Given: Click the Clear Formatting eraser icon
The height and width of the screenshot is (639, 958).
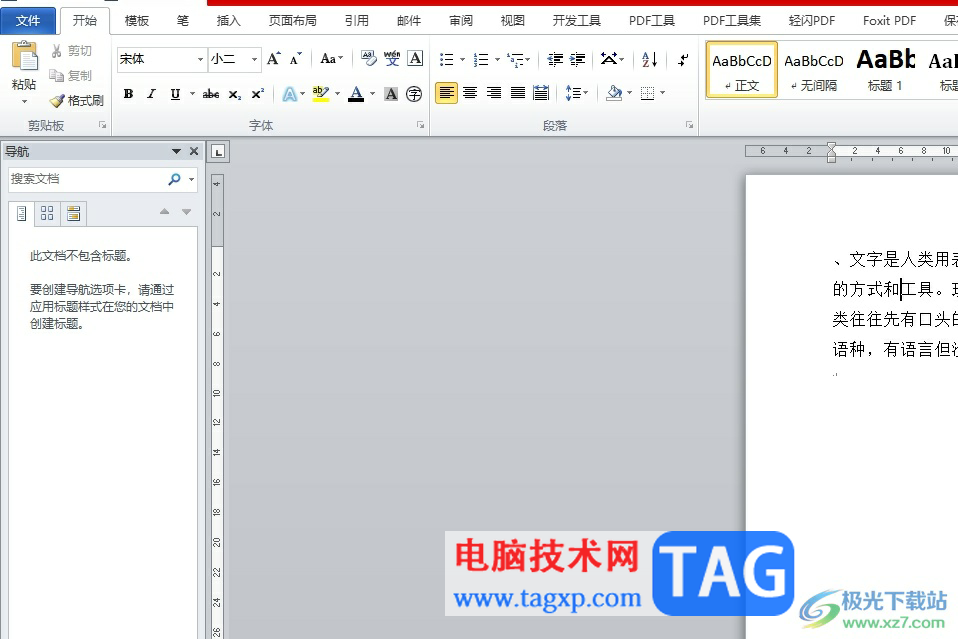Looking at the screenshot, I should [x=368, y=59].
